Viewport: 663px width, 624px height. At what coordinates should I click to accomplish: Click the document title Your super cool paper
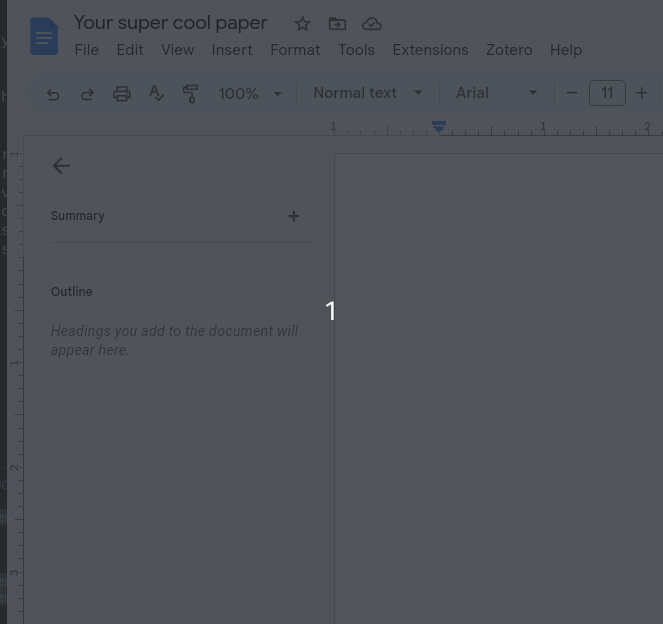(x=170, y=23)
